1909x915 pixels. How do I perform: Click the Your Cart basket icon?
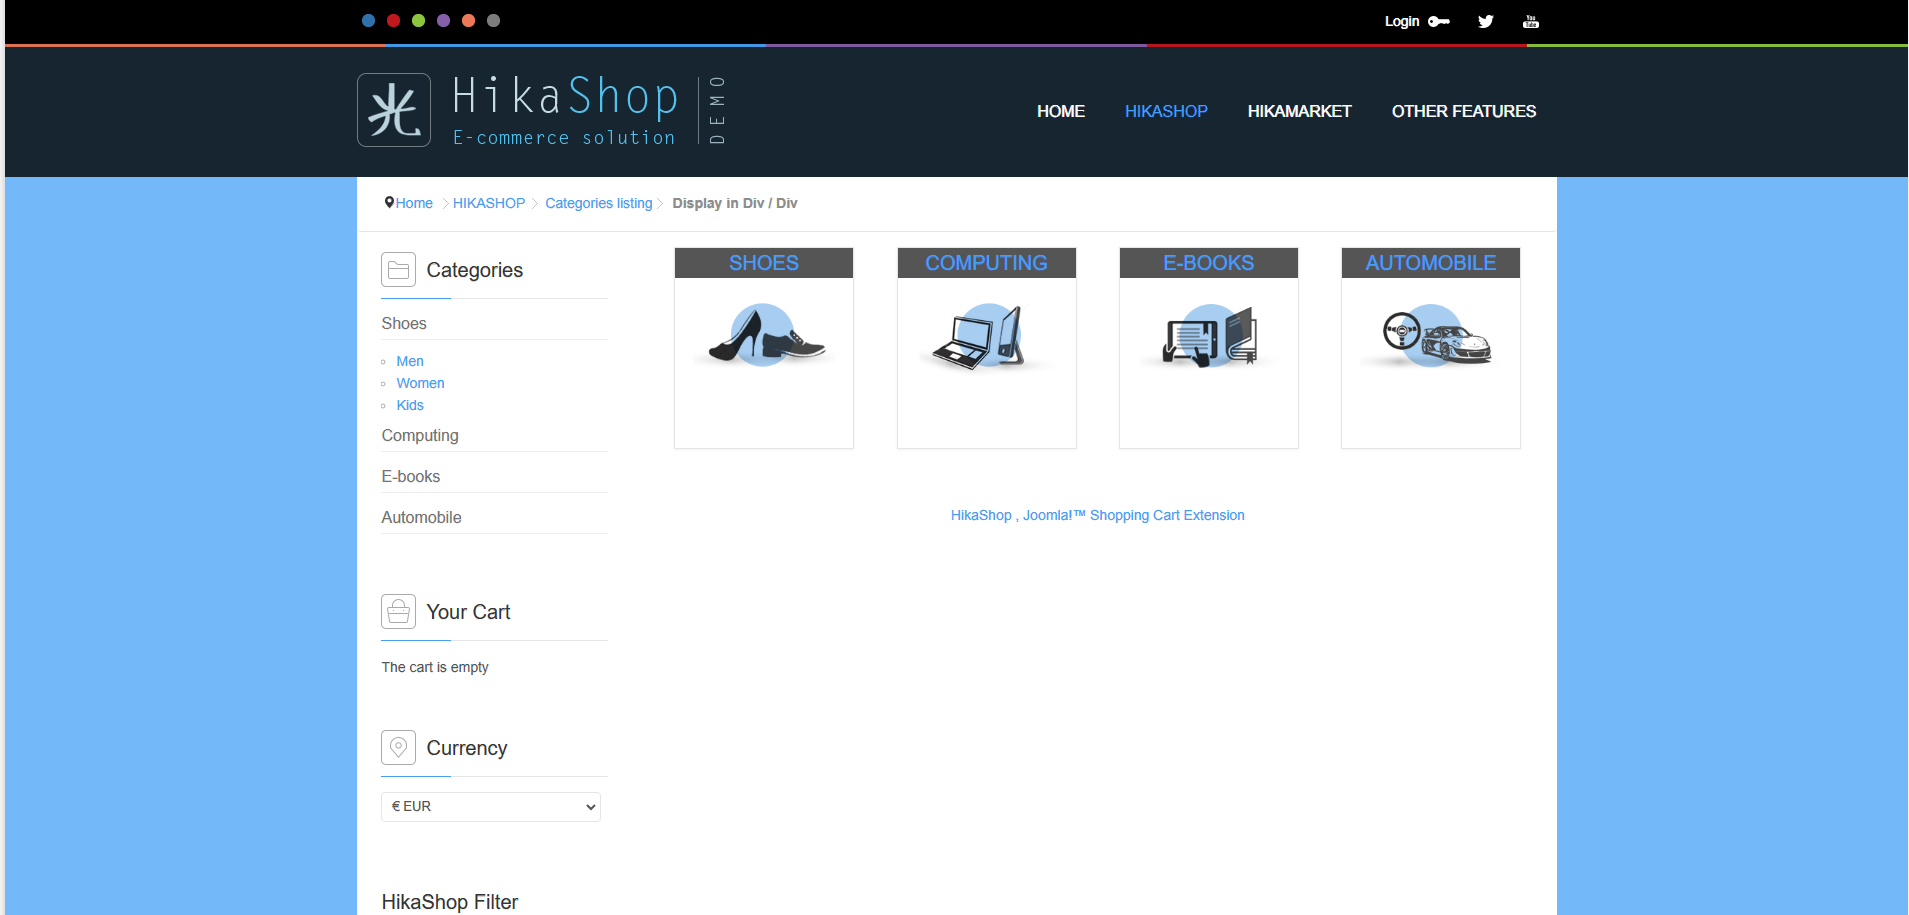pos(398,612)
